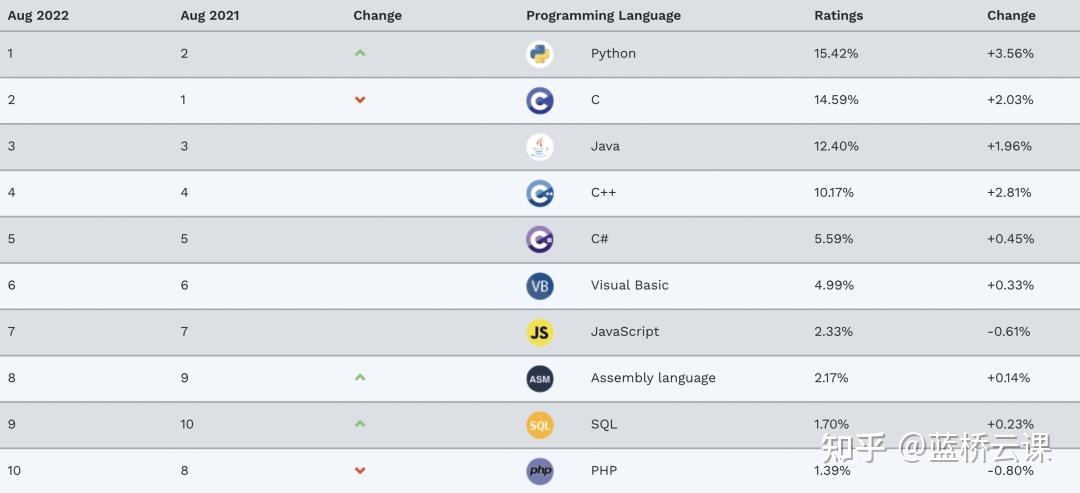
Task: Click the Programming Language column header
Action: tap(603, 15)
